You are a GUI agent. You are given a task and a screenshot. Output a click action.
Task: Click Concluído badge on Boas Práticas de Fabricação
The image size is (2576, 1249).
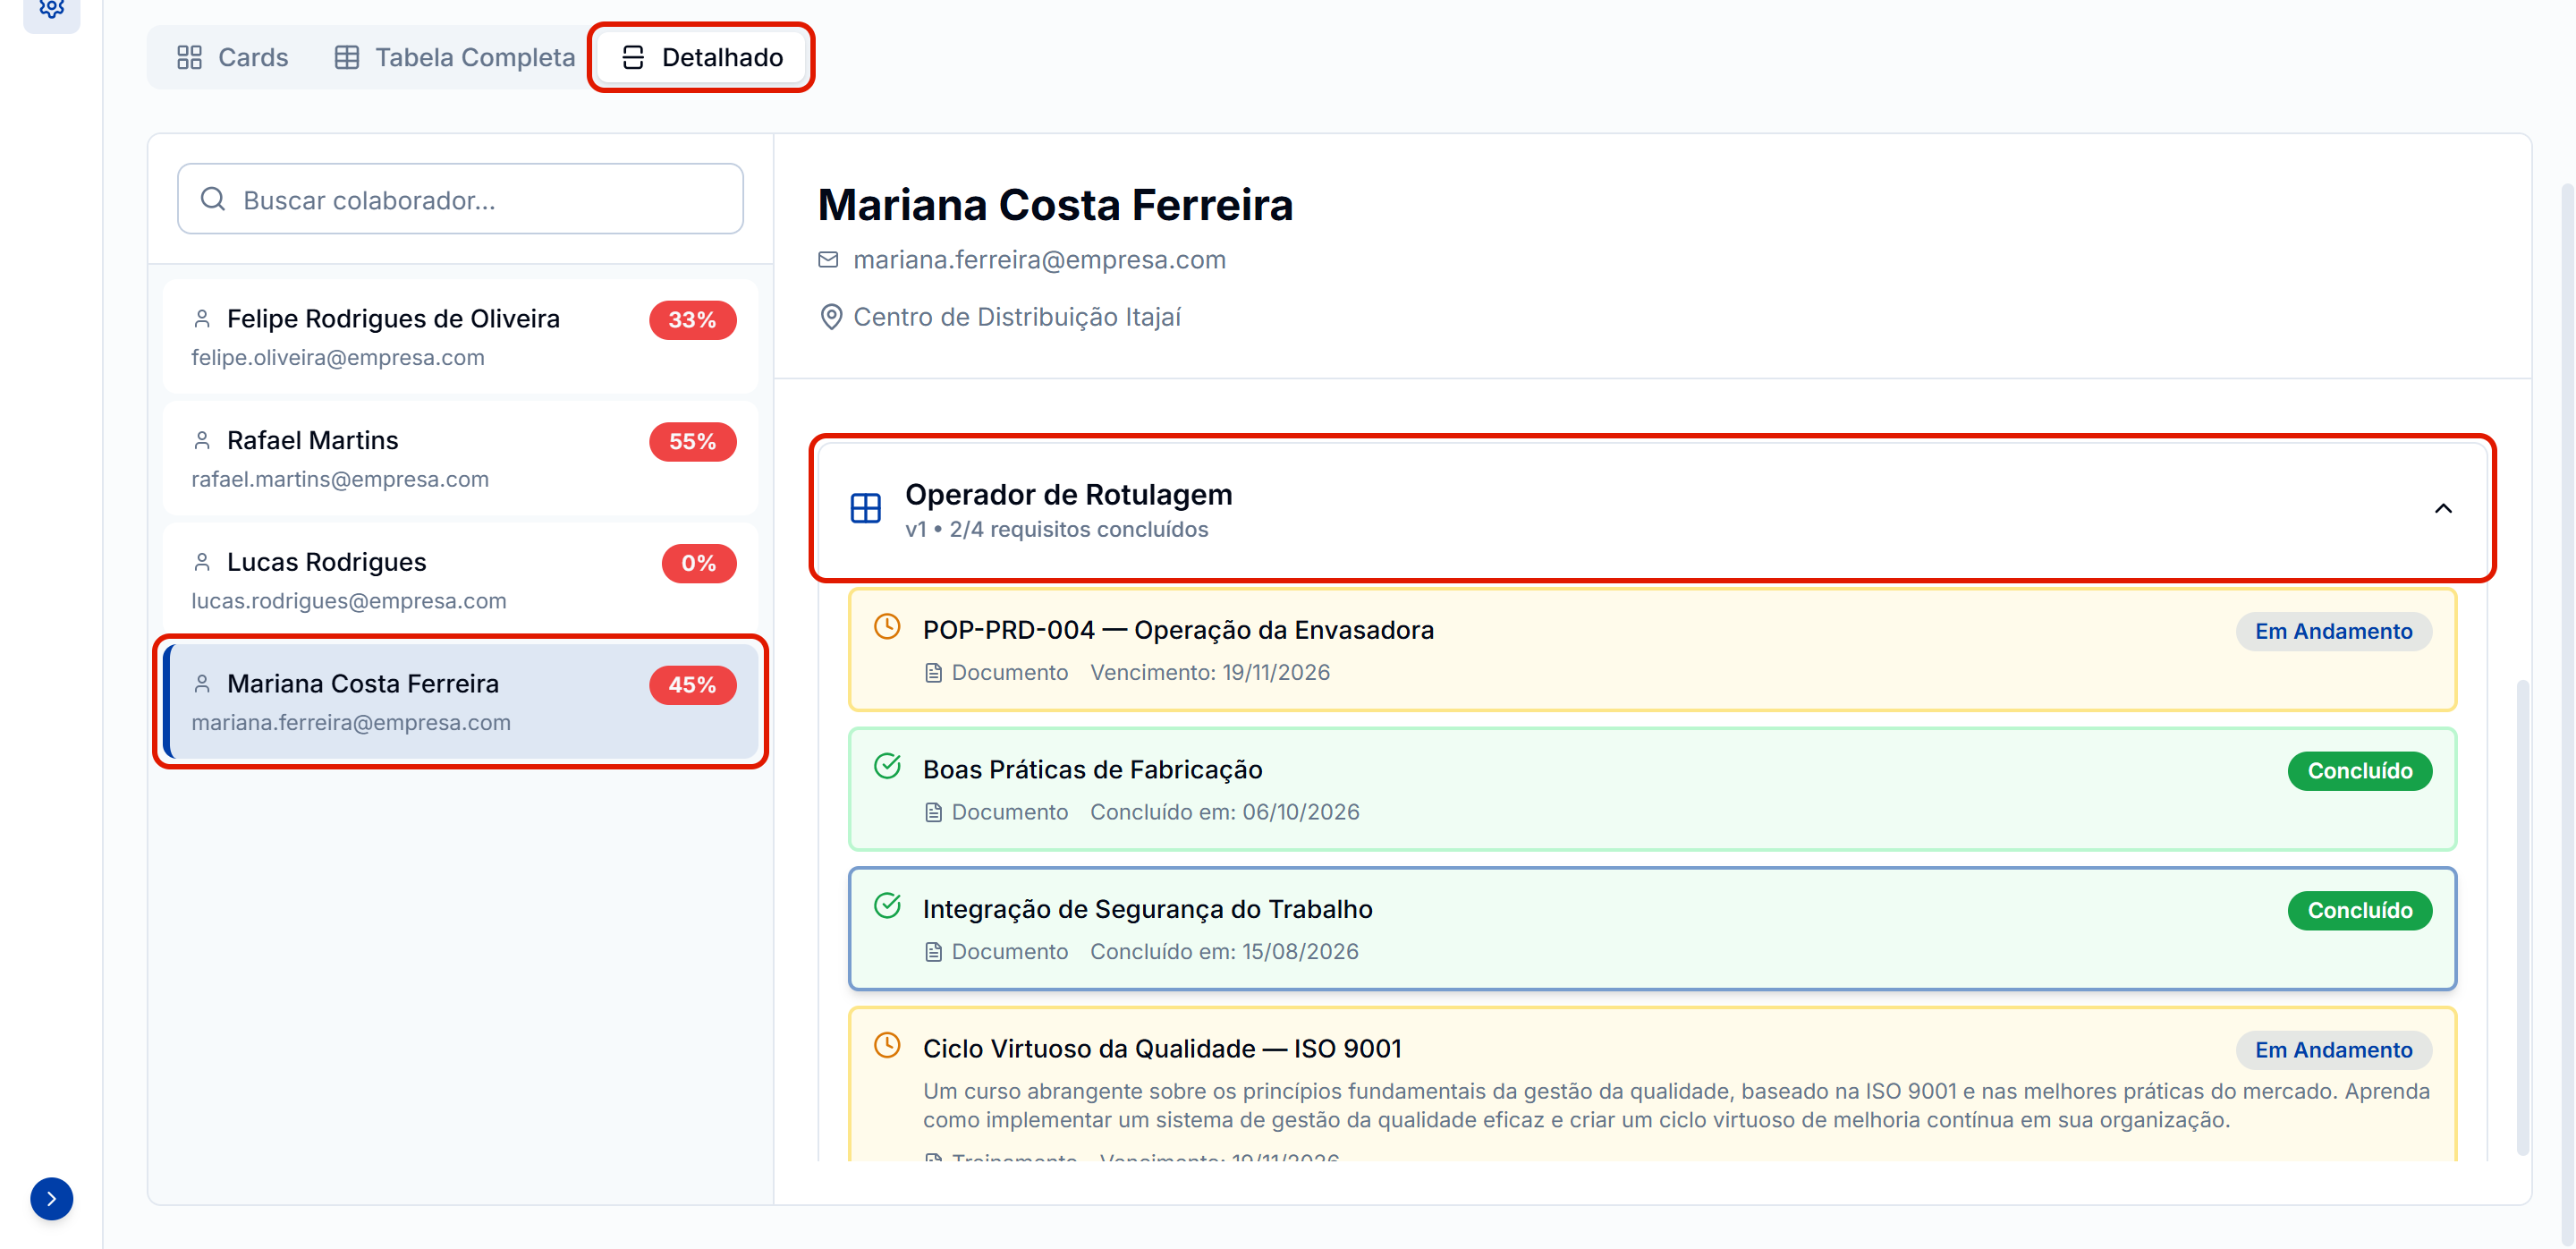[2359, 772]
